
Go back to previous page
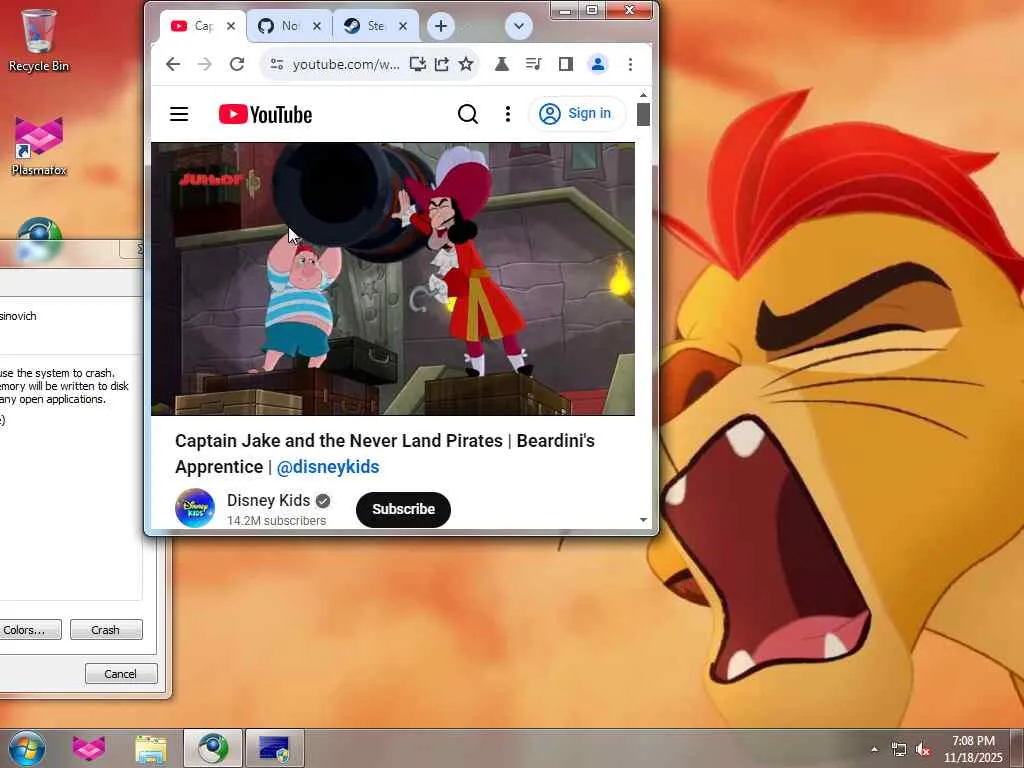pos(172,64)
